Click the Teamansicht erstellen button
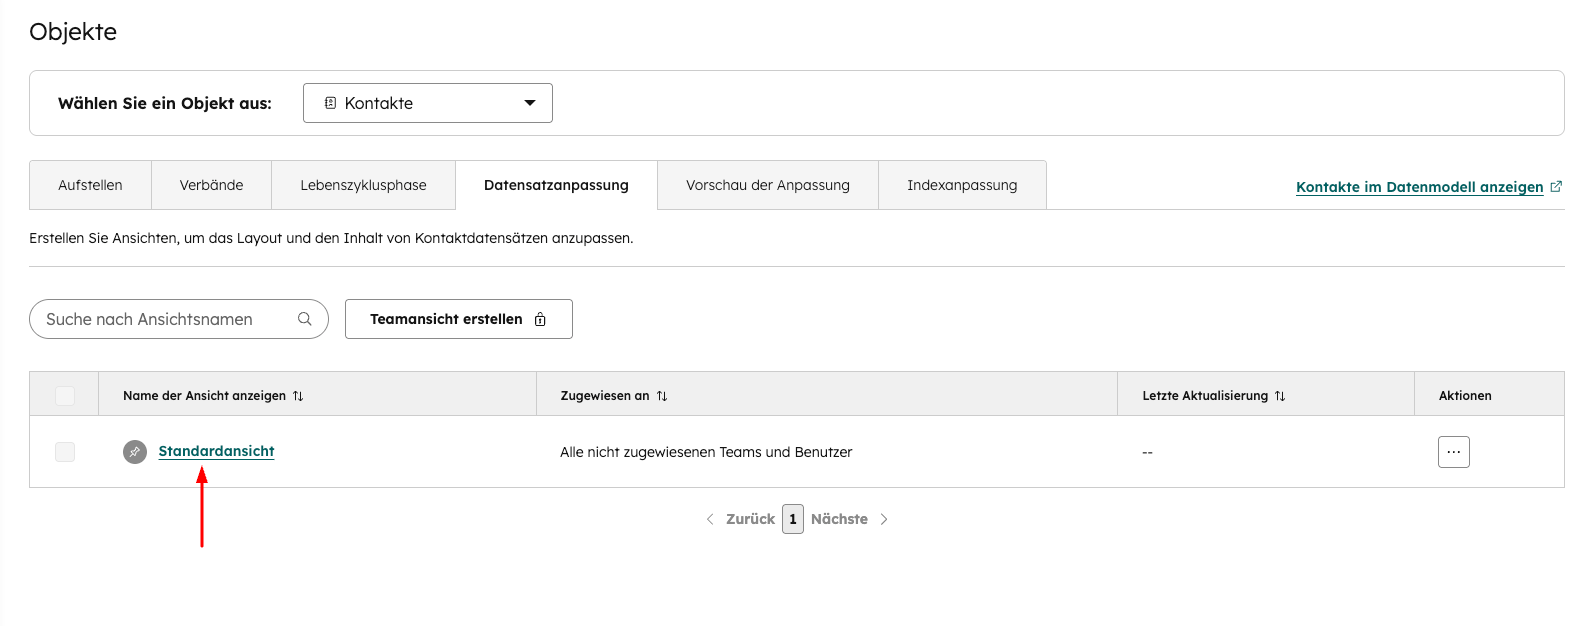Screen dimensions: 1593x626 coord(458,319)
